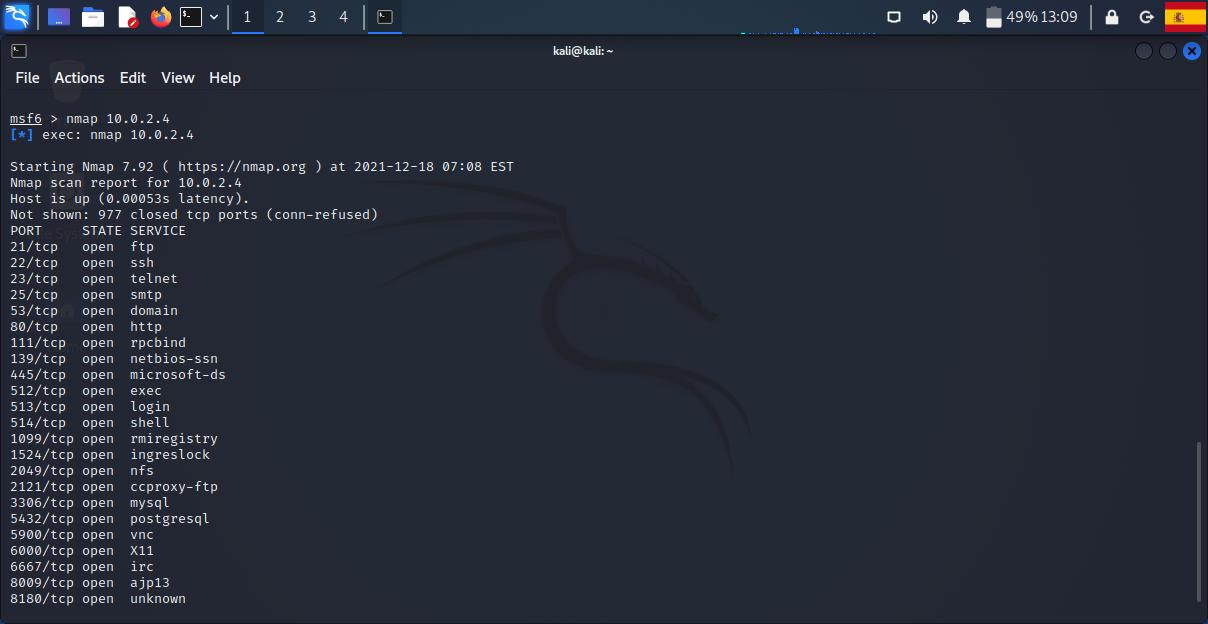Click the terminal vertical scrollbar thumb

click(x=1198, y=522)
